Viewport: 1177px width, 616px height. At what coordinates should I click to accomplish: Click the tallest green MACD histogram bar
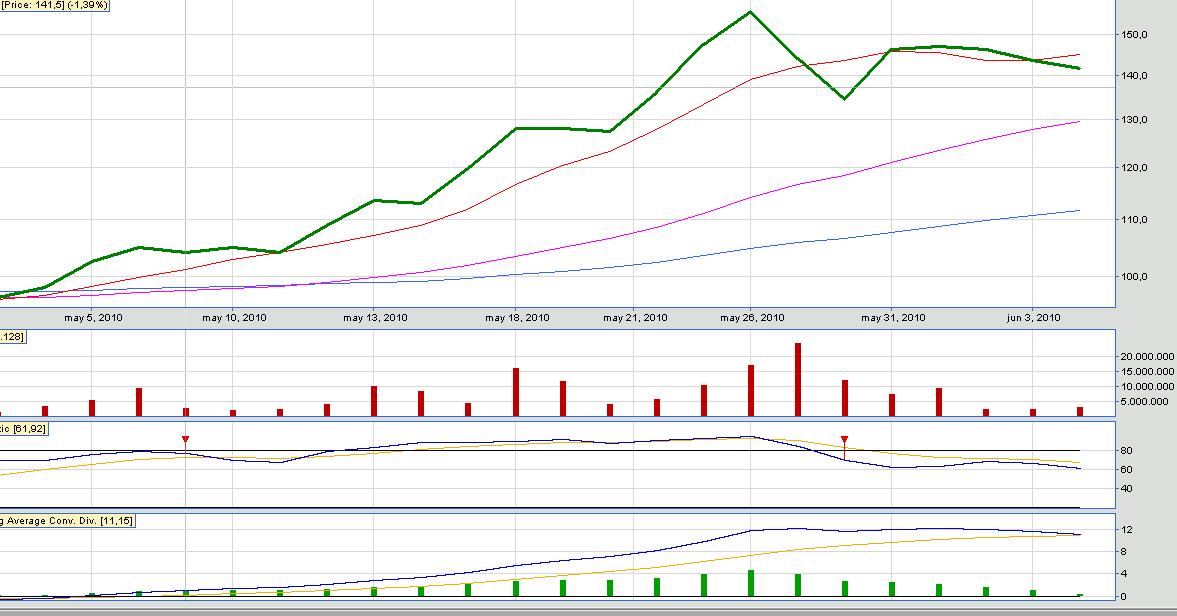(751, 584)
